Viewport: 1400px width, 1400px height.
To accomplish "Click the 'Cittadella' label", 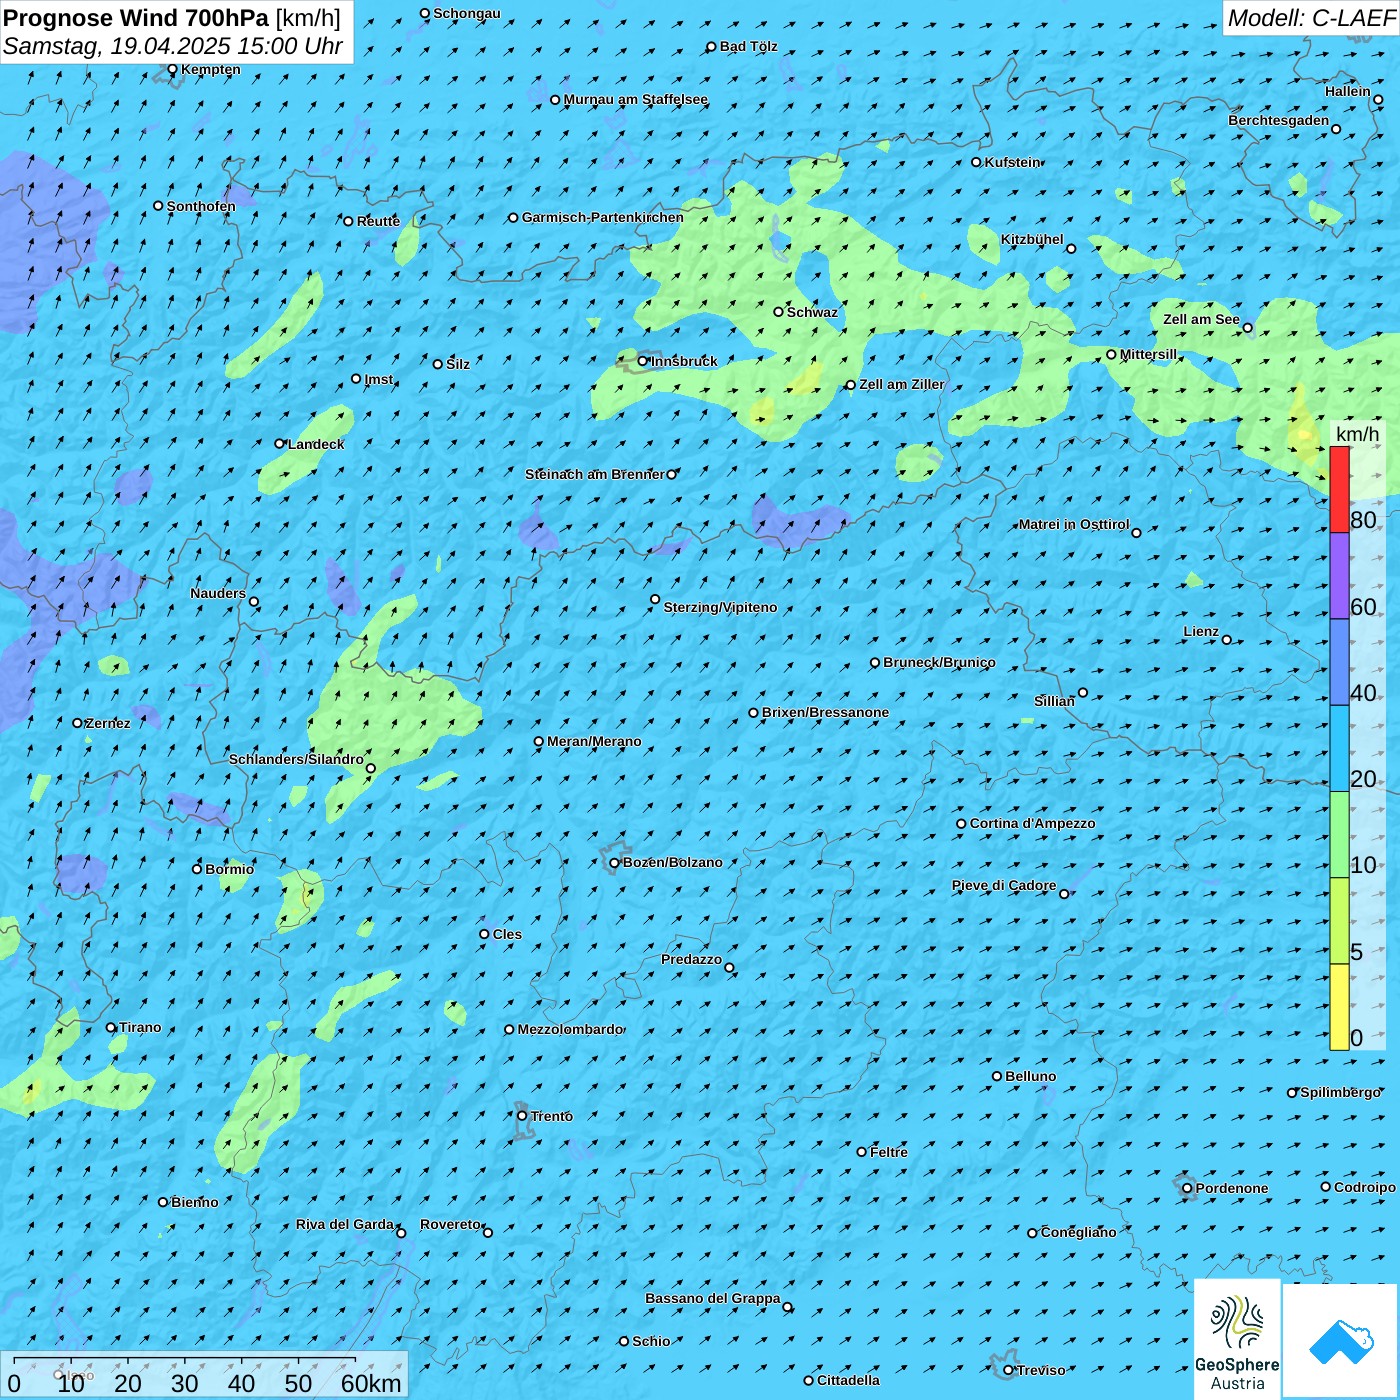I will tap(848, 1380).
